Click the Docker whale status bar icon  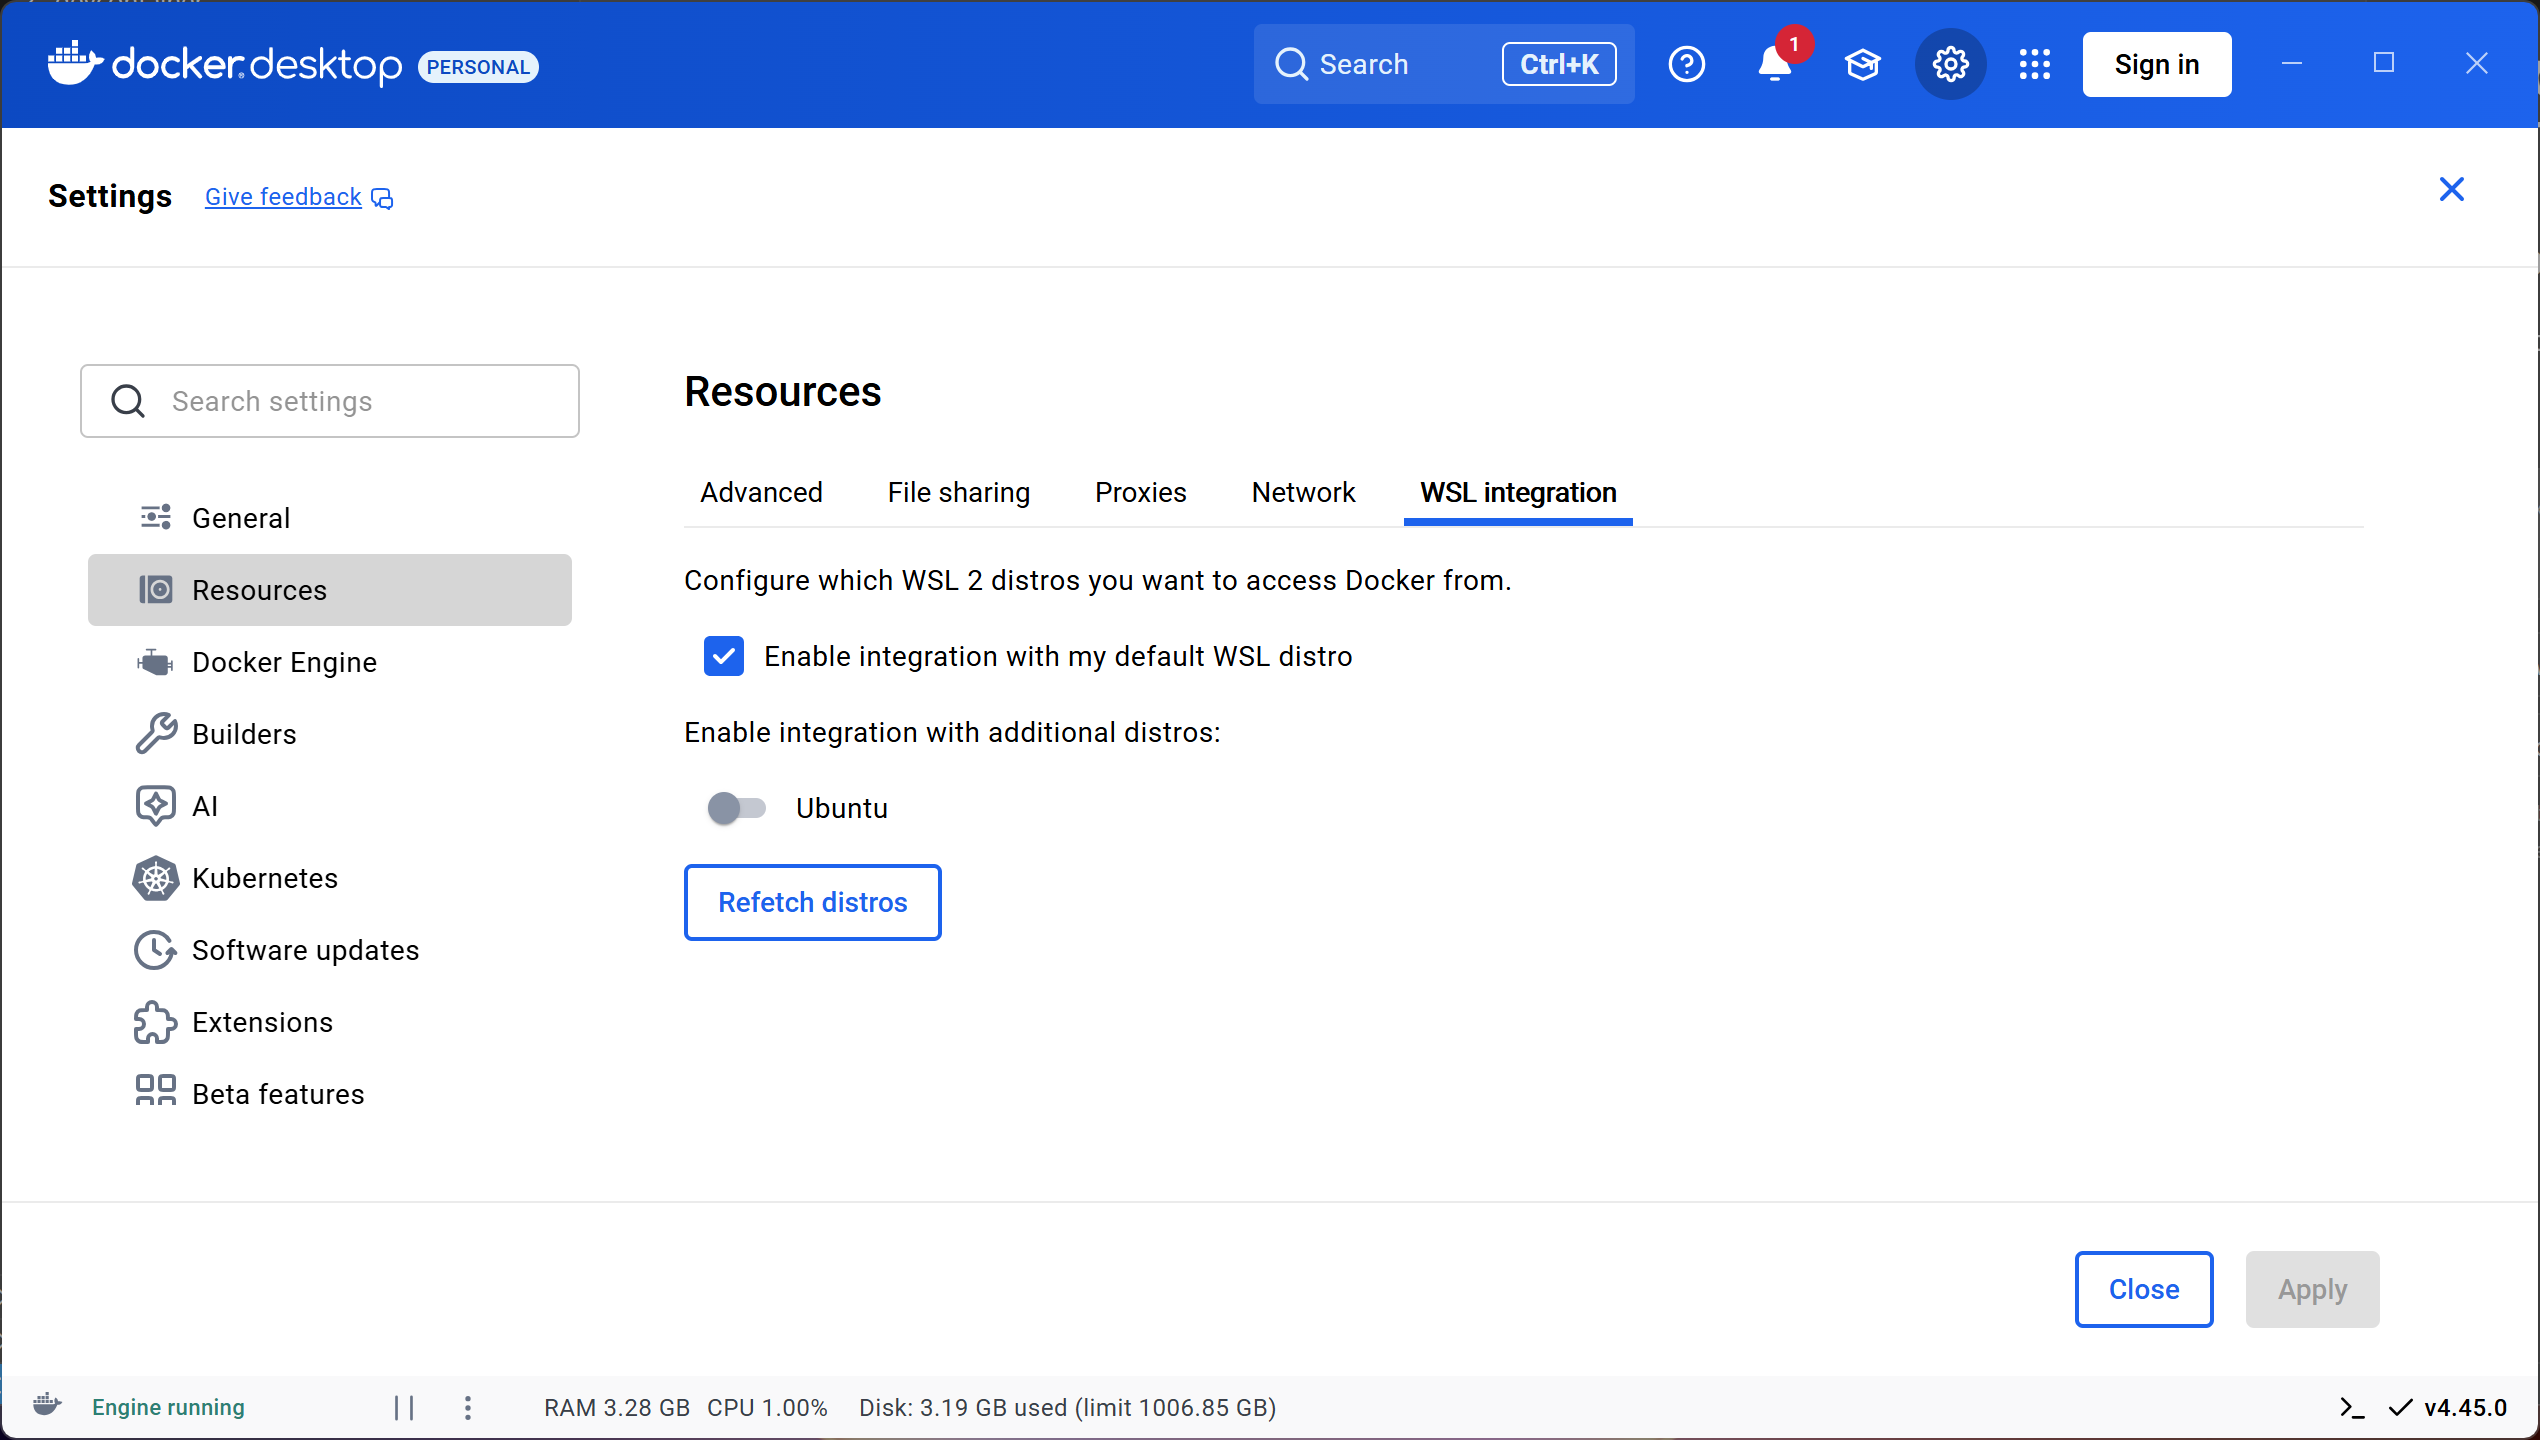click(x=47, y=1405)
